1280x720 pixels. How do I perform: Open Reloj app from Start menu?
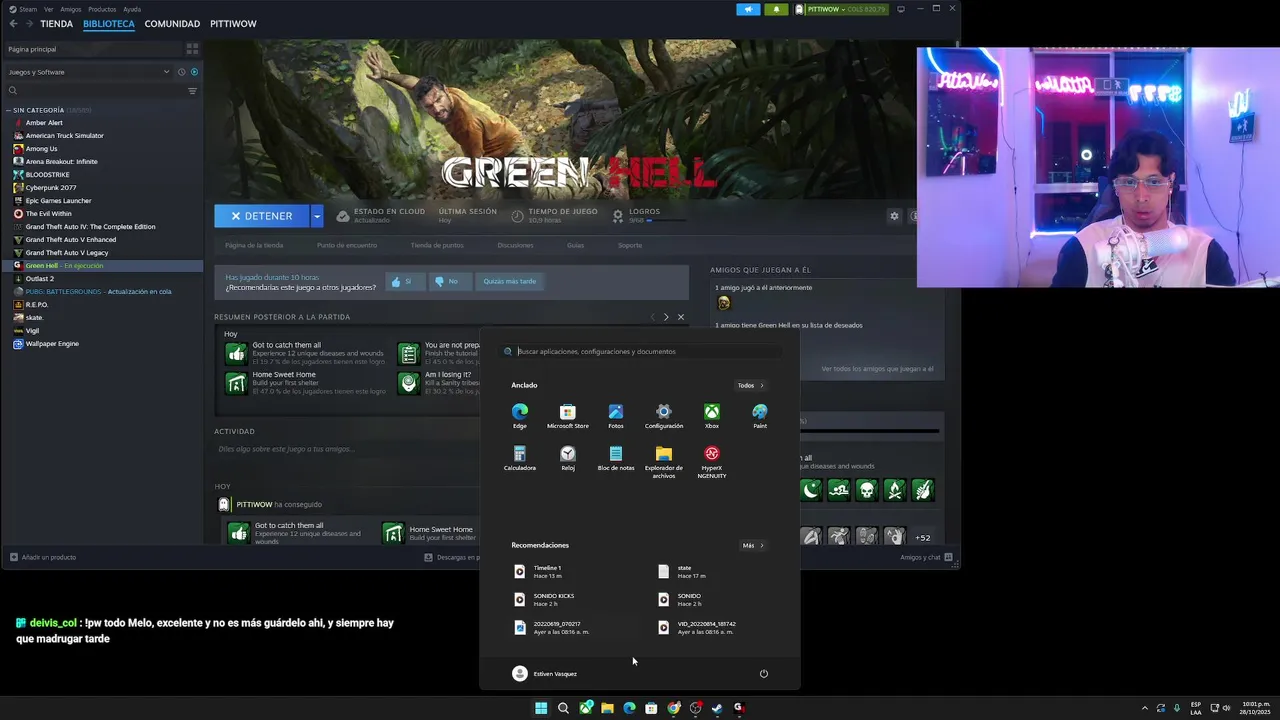tap(568, 459)
